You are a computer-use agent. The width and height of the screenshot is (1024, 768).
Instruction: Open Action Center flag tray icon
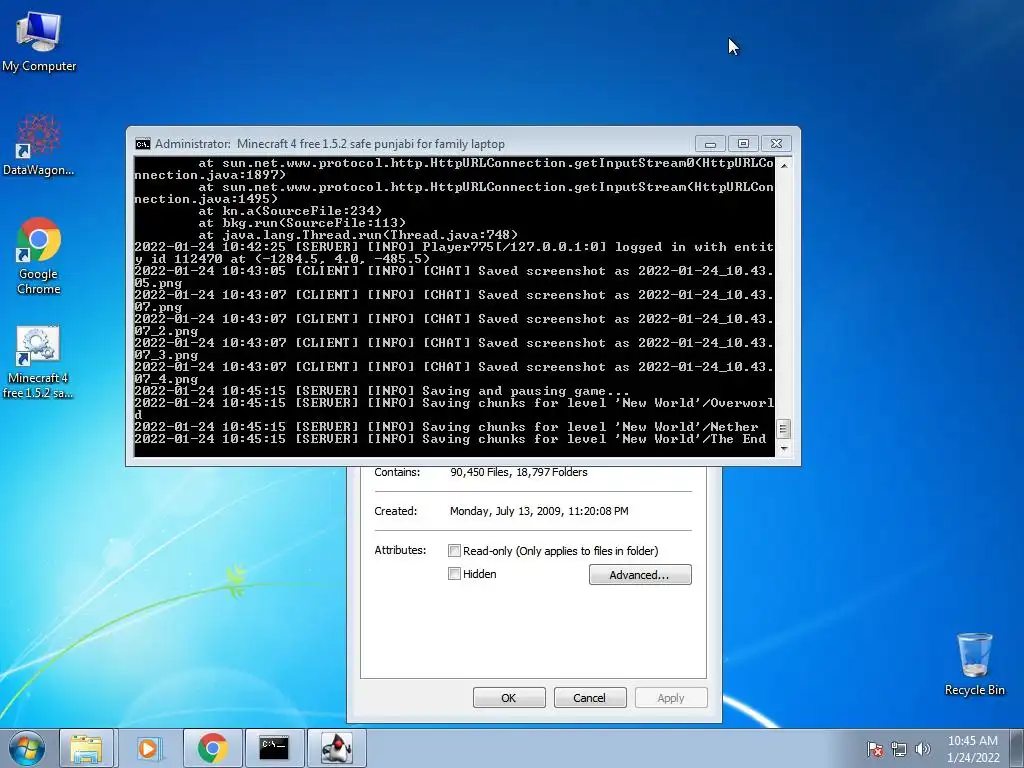[875, 749]
